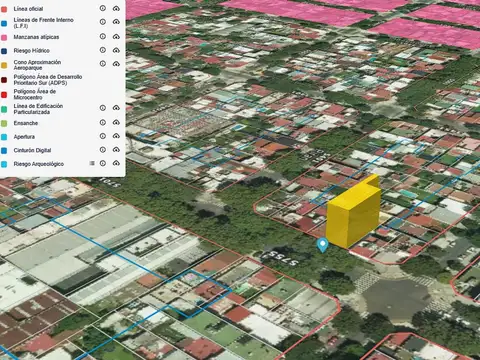Image resolution: width=480 pixels, height=360 pixels.
Task: Toggle Cinturón Digital blue swatch
Action: (4, 151)
